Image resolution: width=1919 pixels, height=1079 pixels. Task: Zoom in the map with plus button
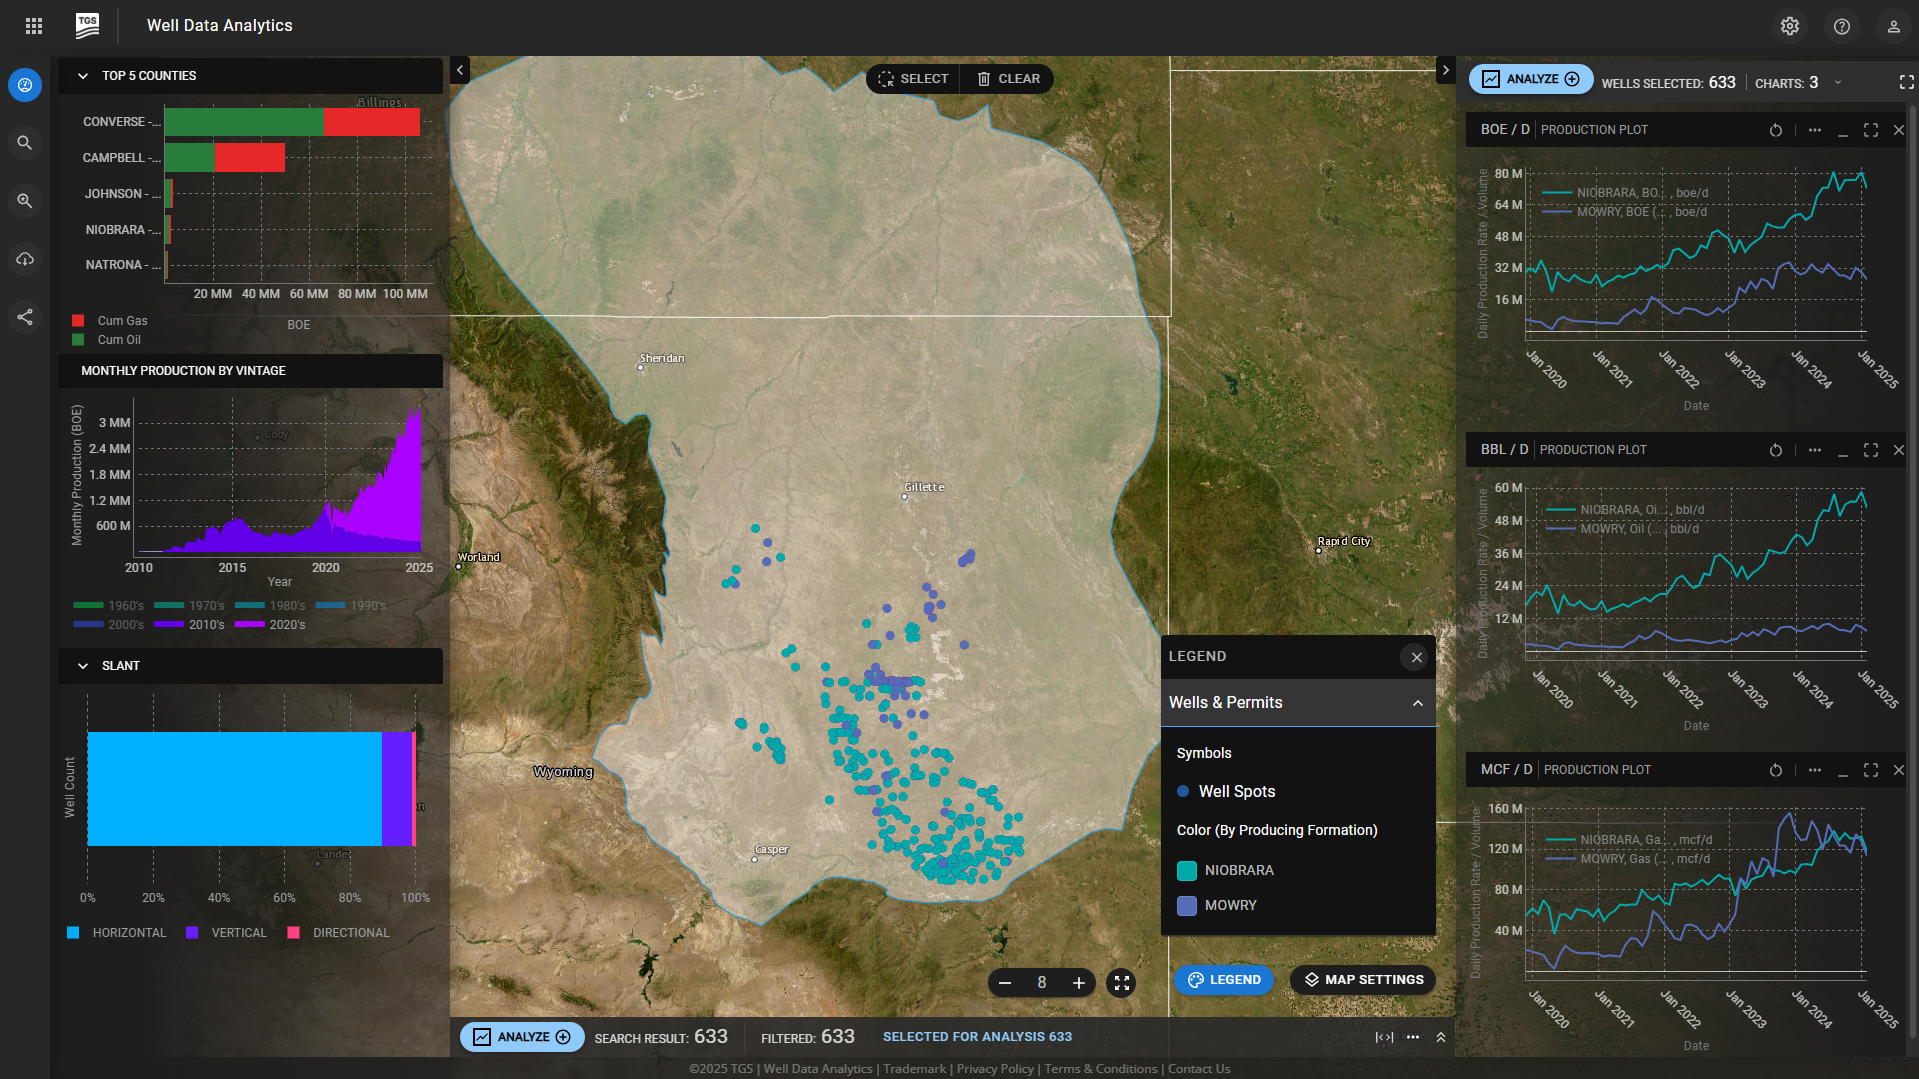[1078, 983]
